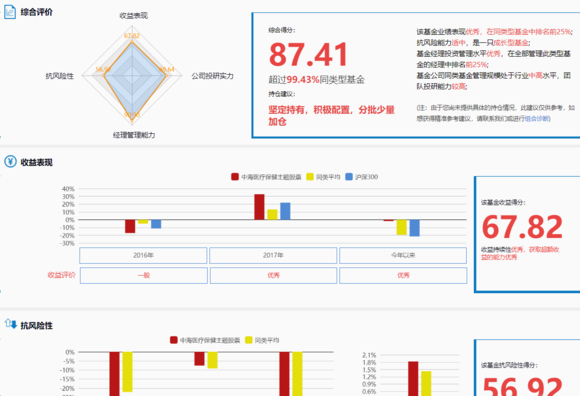This screenshot has width=580, height=396.
Task: Toggle yellow 同类平均 legend in 收益表现 chart
Action: click(x=323, y=177)
